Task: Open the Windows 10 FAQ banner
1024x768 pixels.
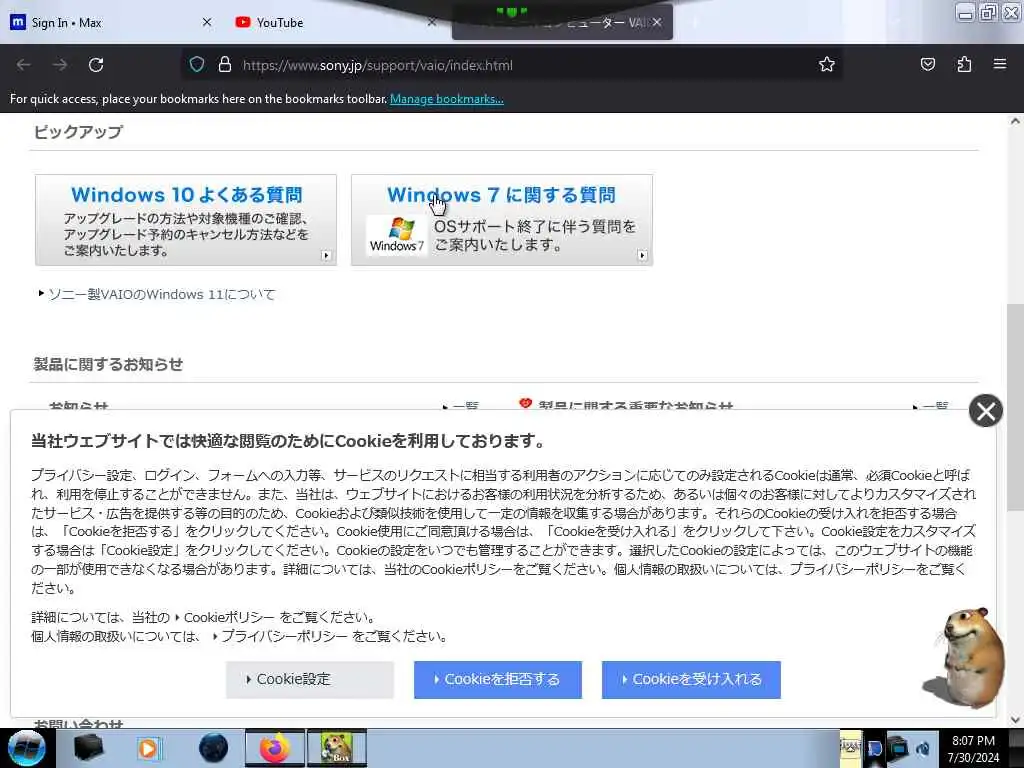Action: [186, 220]
